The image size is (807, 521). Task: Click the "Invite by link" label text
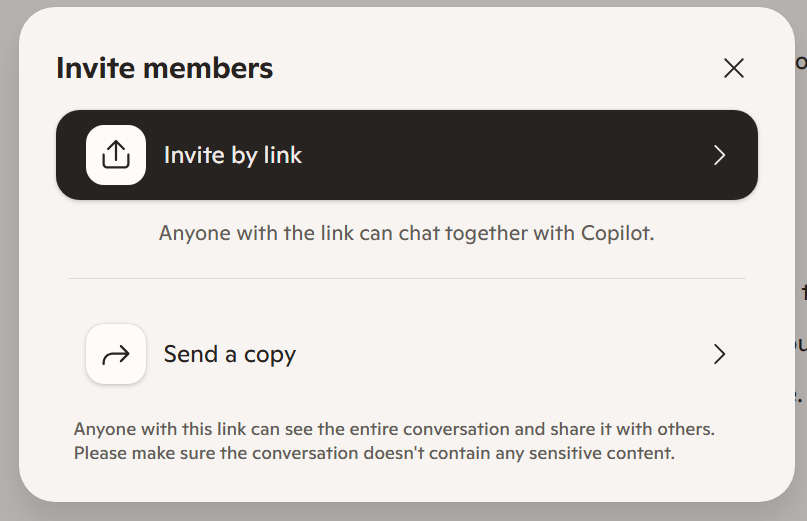(x=232, y=155)
